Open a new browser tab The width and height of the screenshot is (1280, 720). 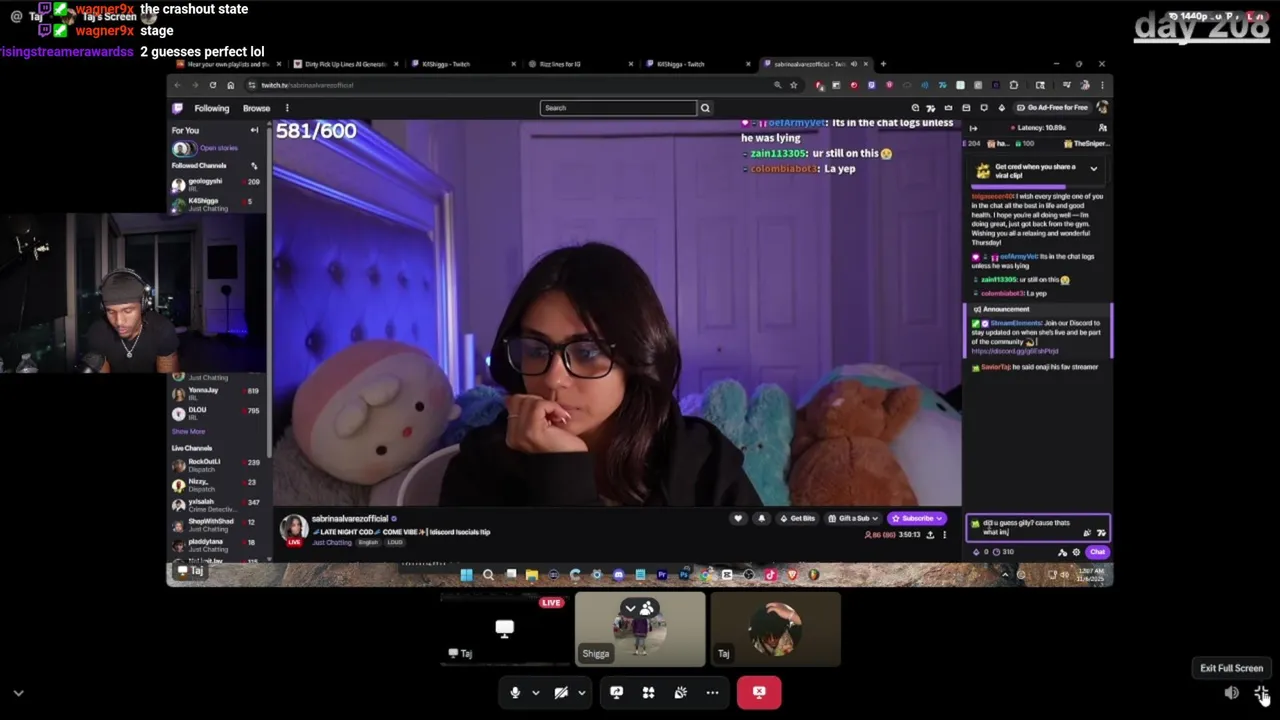[x=883, y=64]
